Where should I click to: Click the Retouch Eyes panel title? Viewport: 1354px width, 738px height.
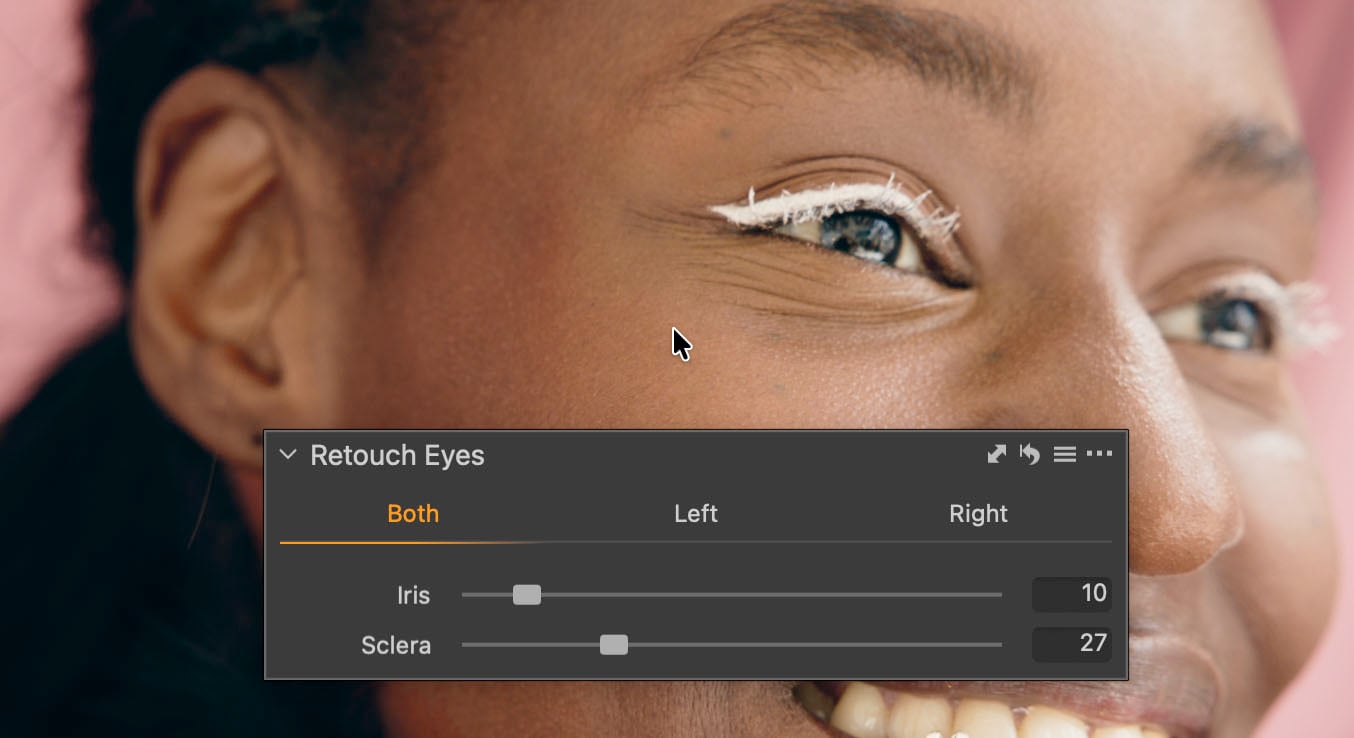(397, 456)
